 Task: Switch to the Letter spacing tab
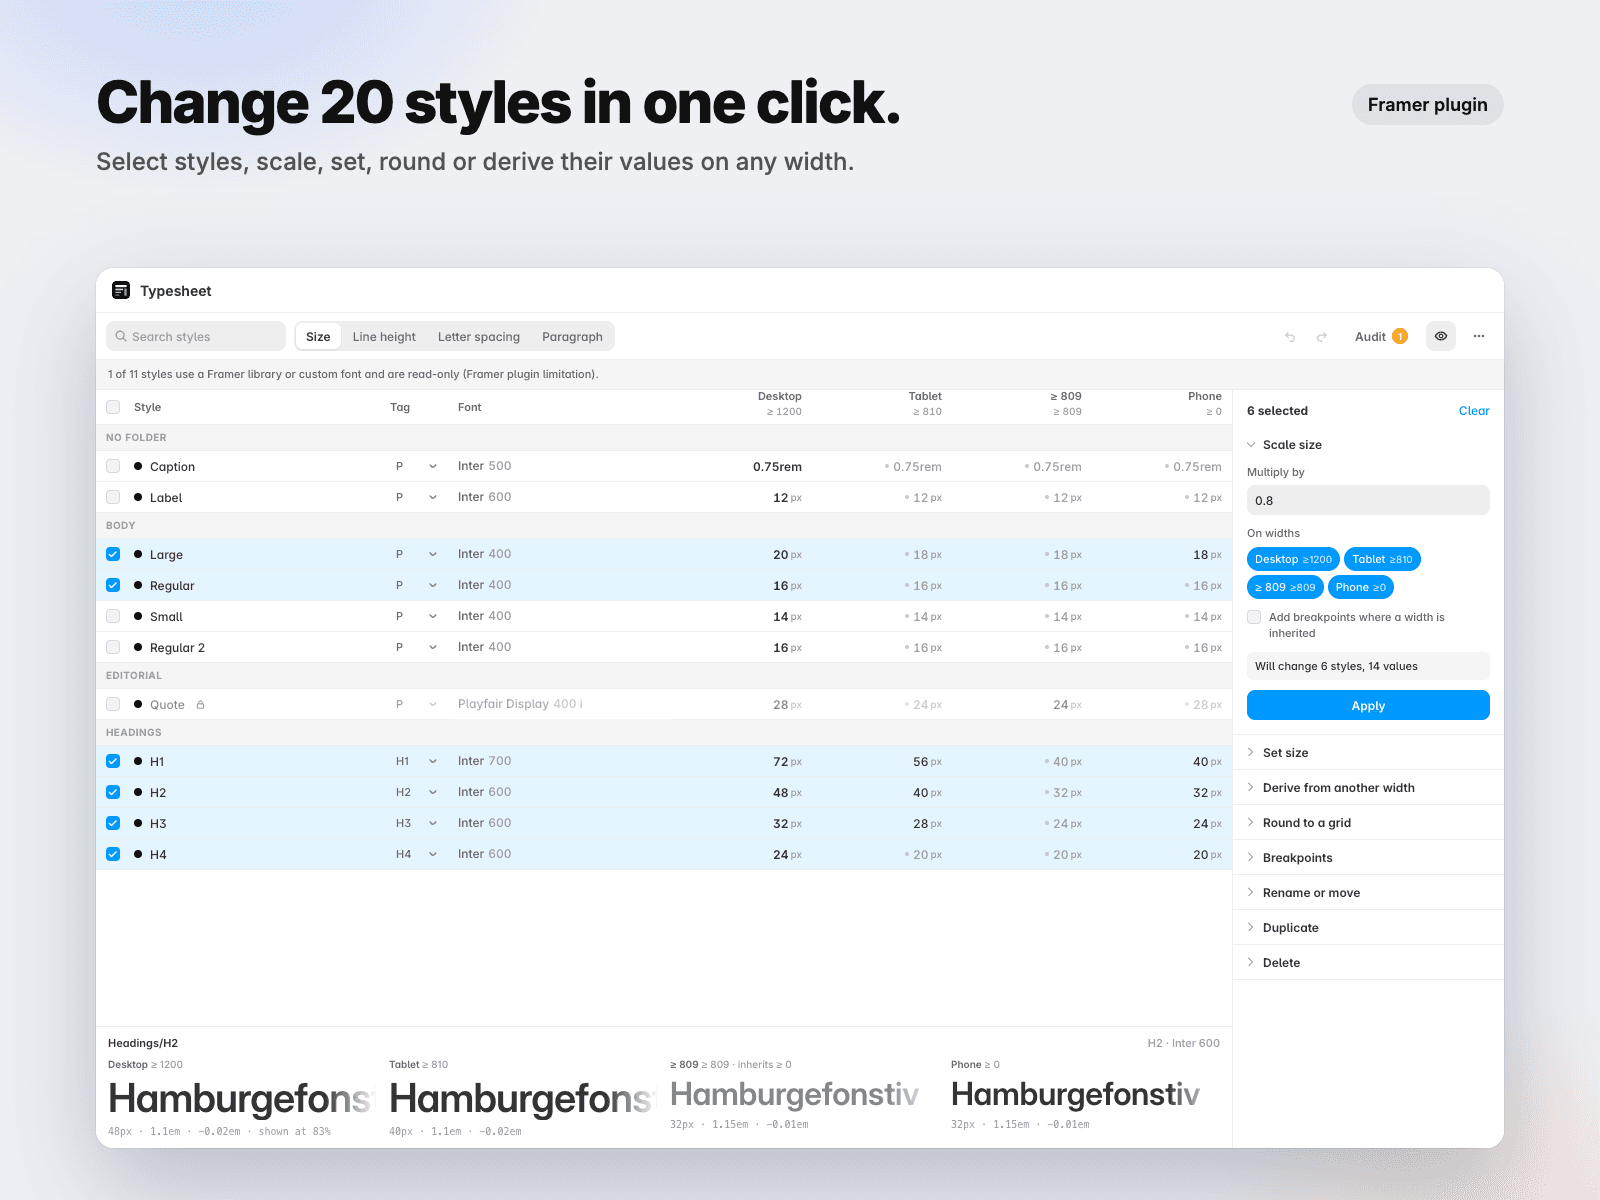click(x=479, y=337)
